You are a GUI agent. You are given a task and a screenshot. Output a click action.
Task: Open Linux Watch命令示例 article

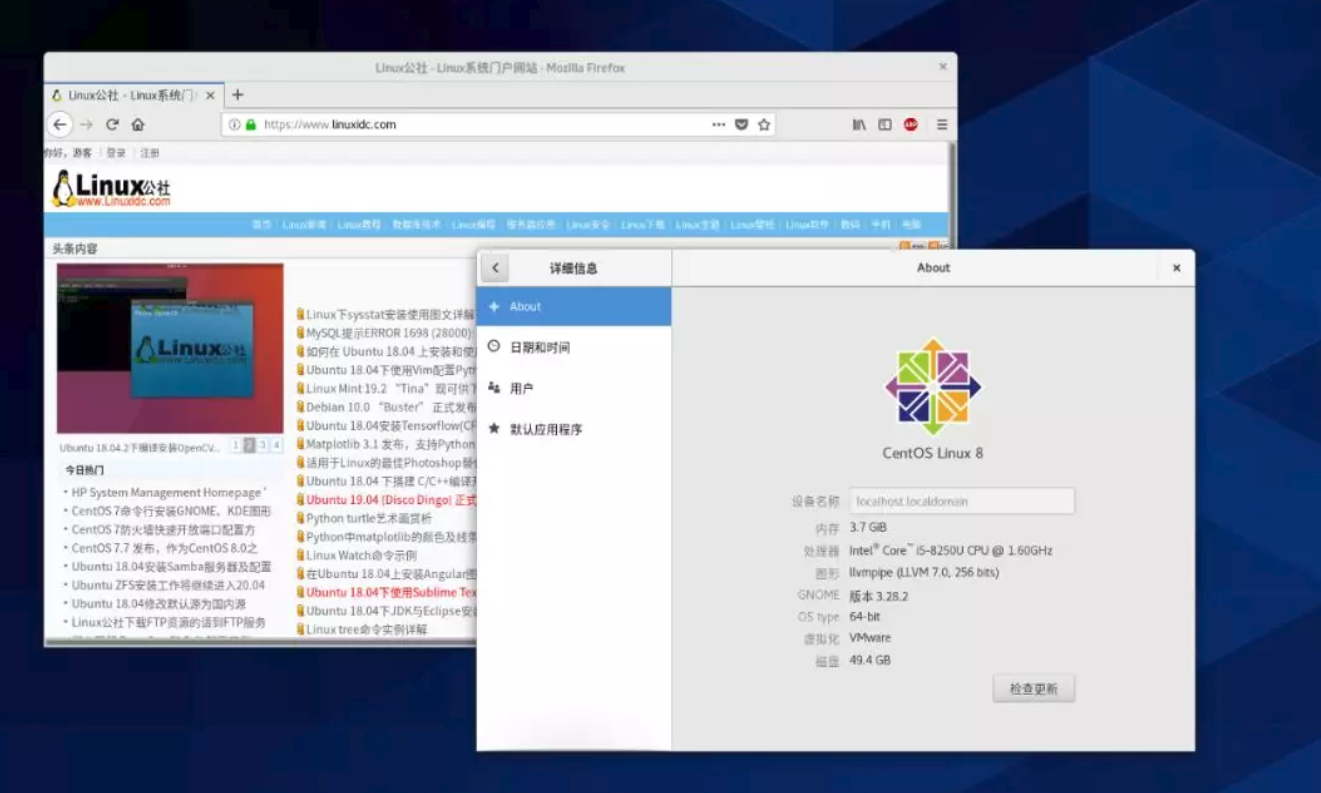click(x=361, y=555)
